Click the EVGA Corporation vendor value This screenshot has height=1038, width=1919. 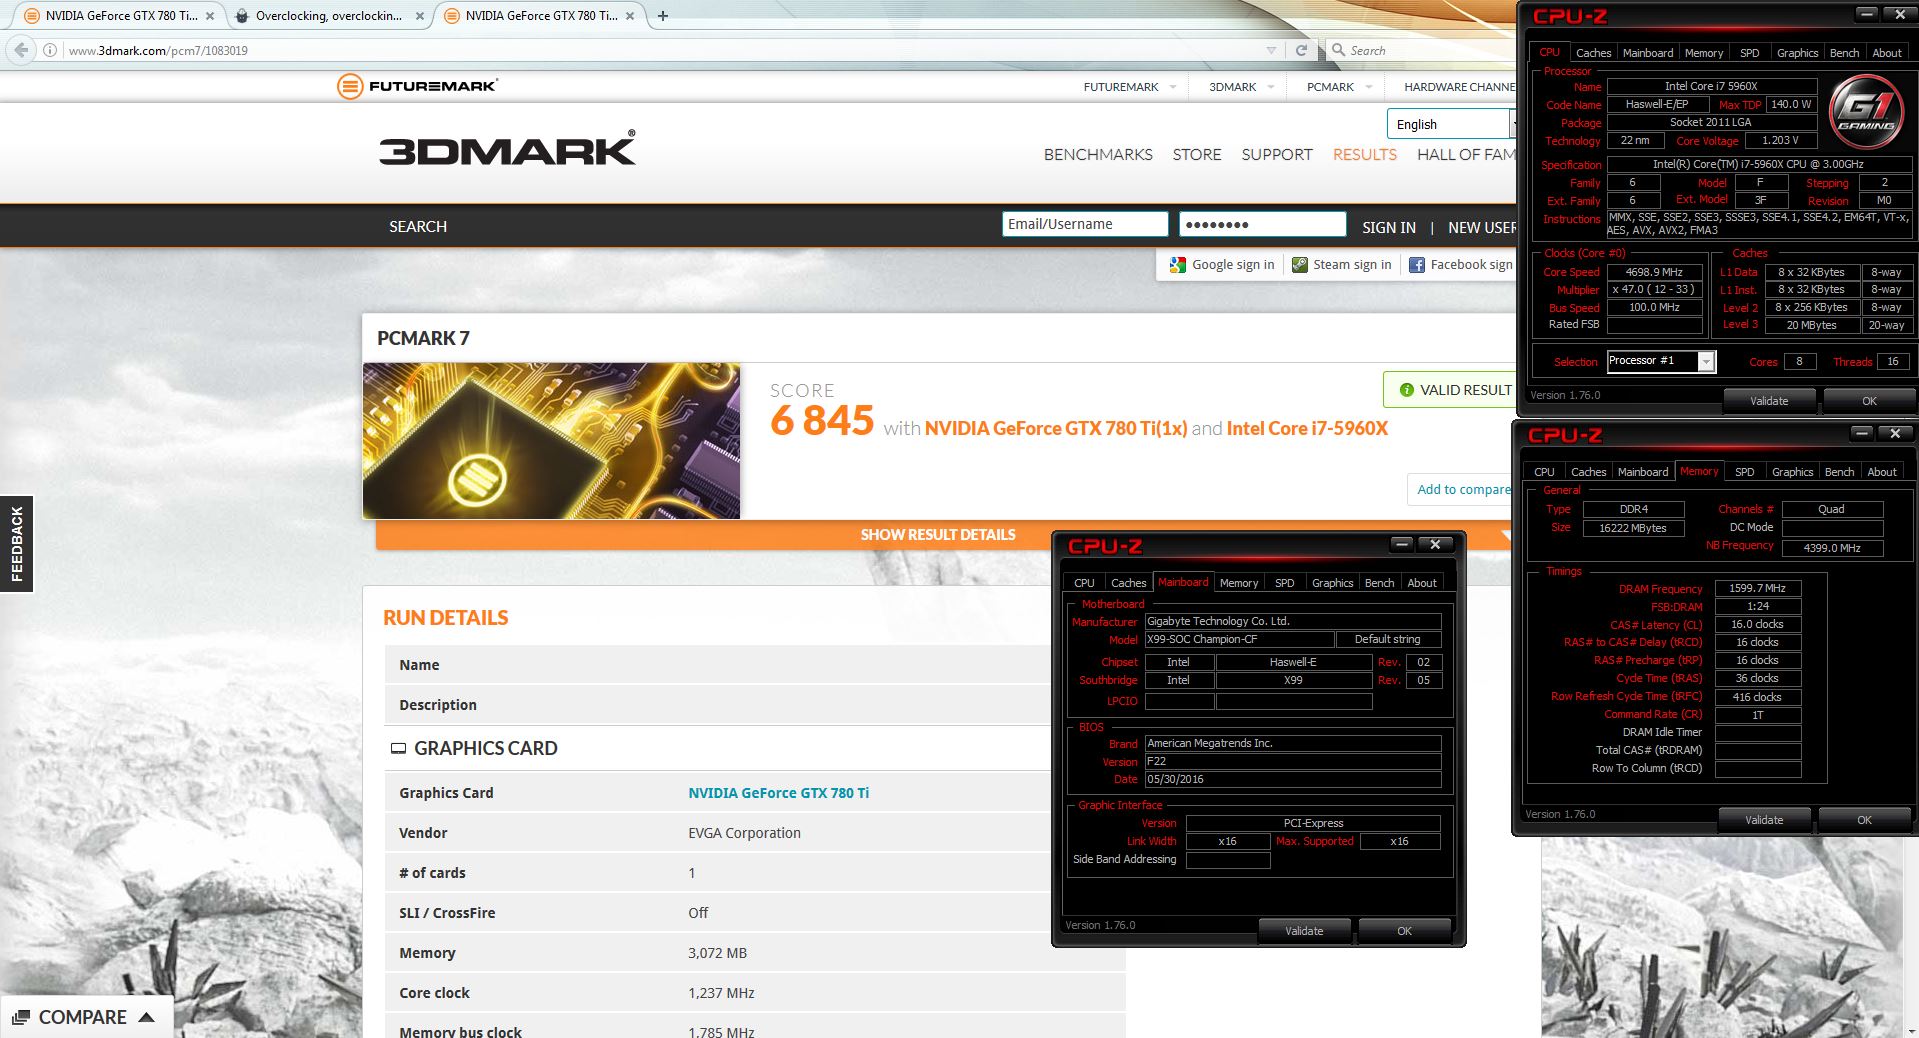tap(744, 833)
